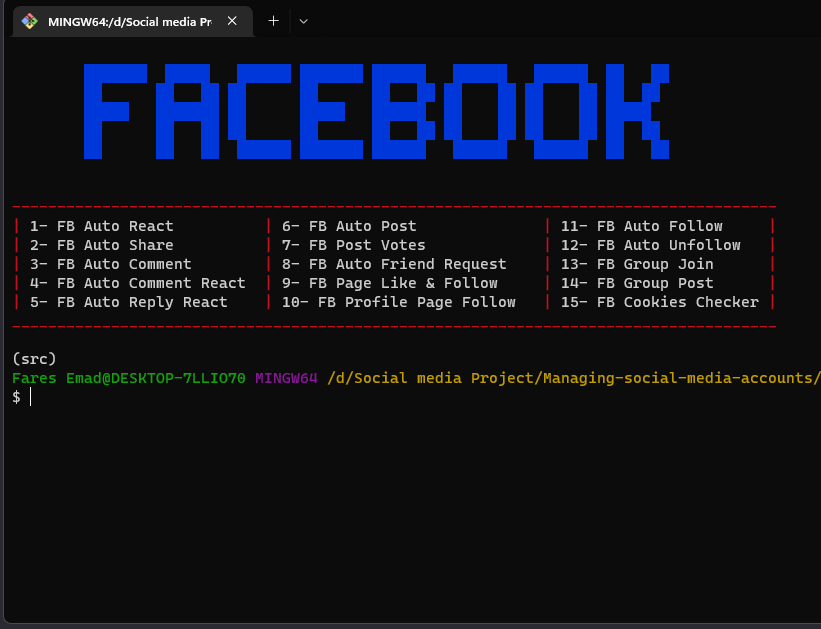The image size is (821, 629).
Task: Click the '8- FB Auto Friend Request' line
Action: (394, 264)
